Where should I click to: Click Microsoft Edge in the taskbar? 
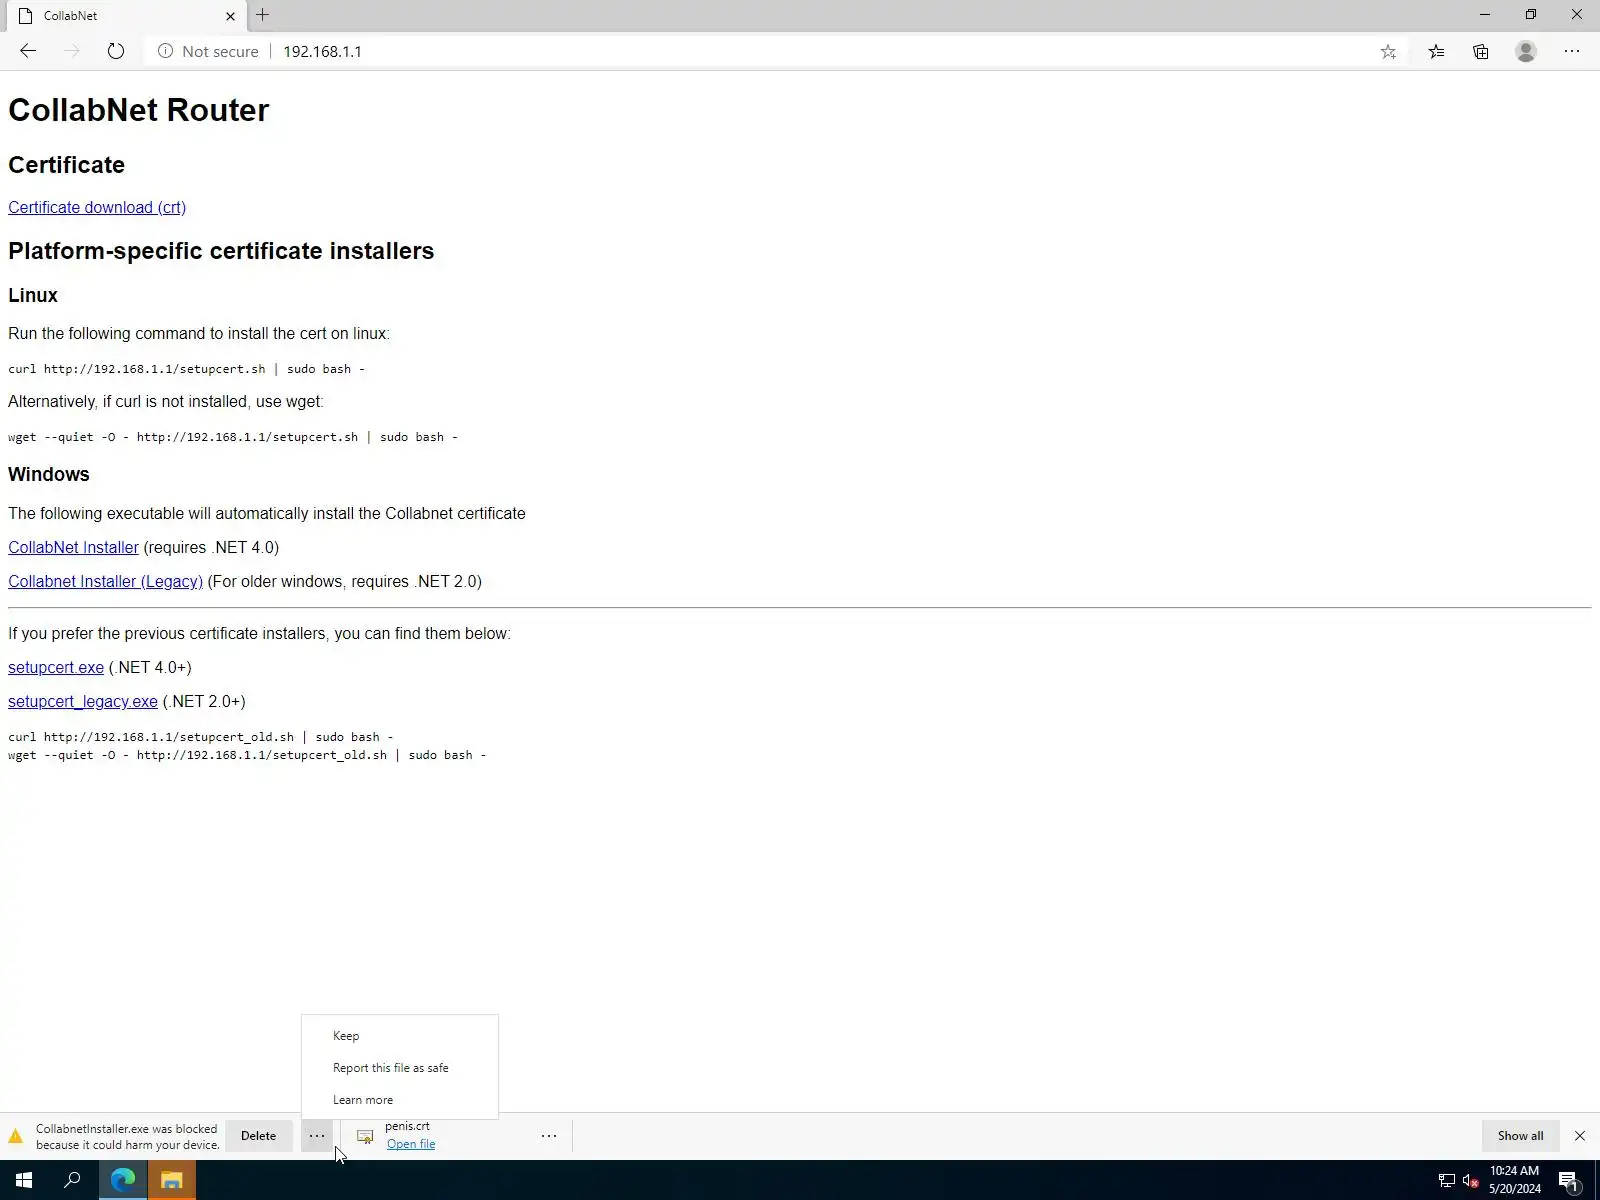tap(122, 1180)
